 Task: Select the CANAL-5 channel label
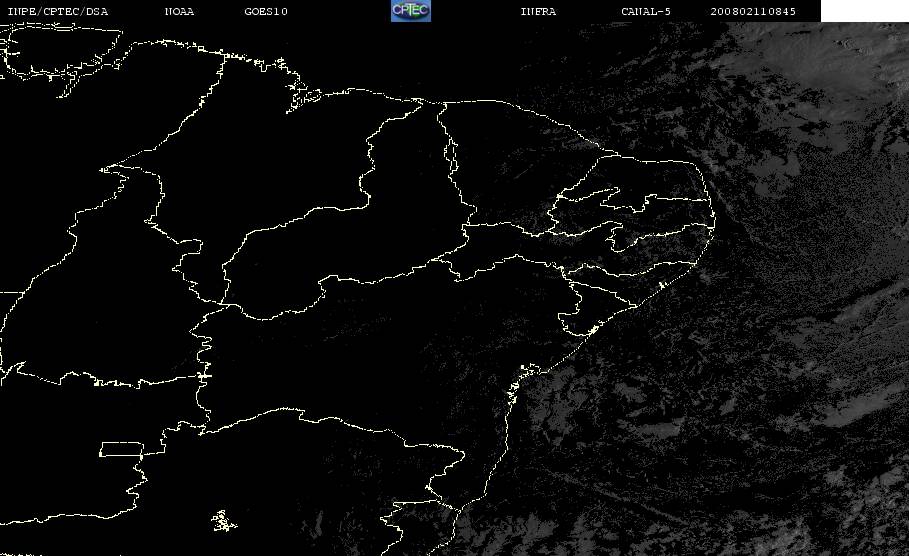pyautogui.click(x=646, y=12)
